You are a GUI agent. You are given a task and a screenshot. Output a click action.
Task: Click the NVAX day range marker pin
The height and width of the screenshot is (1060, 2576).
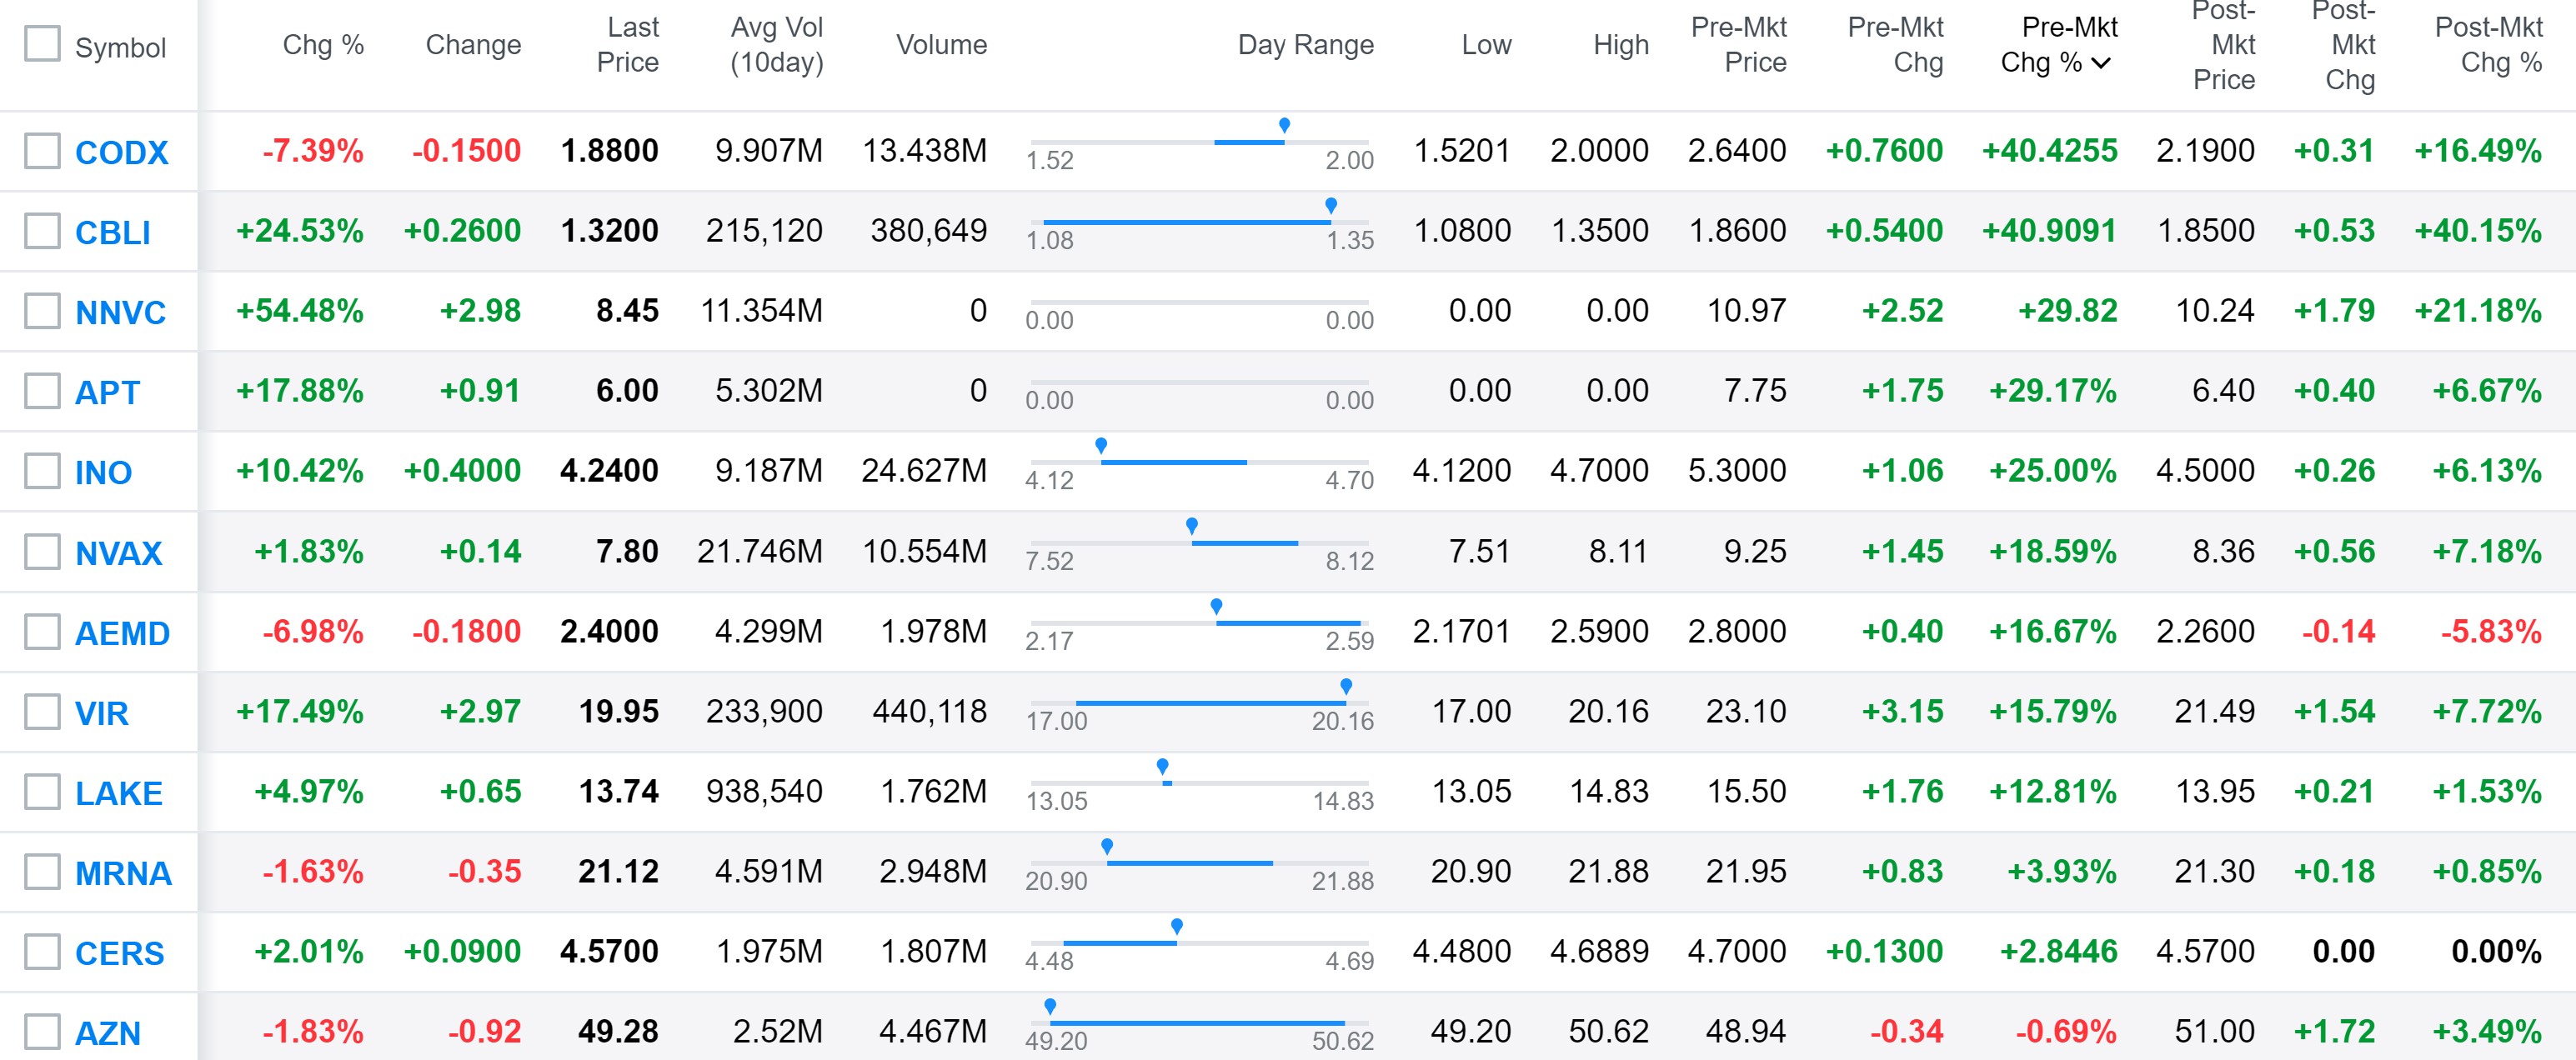[1191, 526]
